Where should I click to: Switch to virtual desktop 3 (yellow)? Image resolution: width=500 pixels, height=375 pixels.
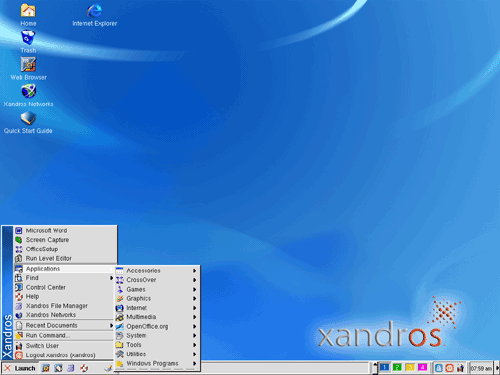coord(410,367)
